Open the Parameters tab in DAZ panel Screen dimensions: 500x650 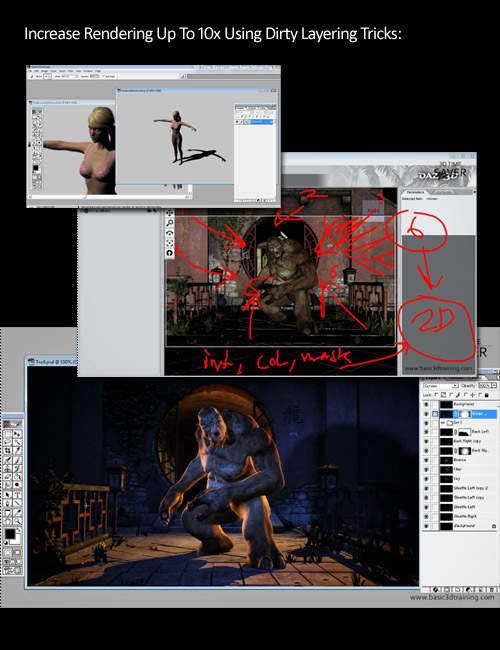click(415, 192)
